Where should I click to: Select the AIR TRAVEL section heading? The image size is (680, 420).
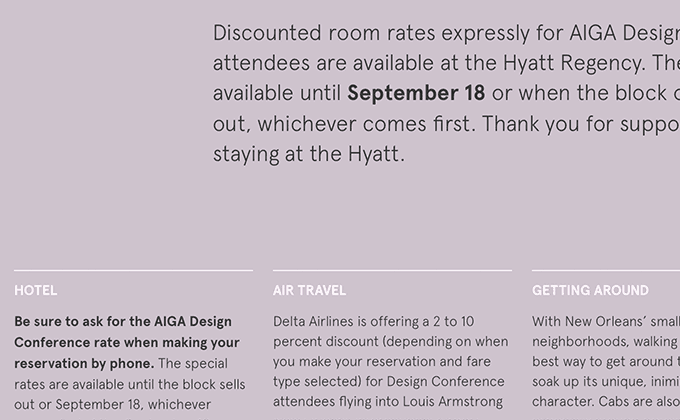click(x=309, y=290)
